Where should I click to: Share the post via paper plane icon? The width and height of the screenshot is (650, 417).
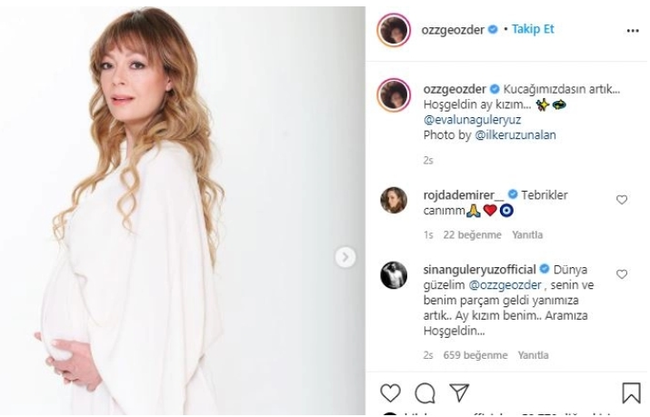[x=458, y=393]
